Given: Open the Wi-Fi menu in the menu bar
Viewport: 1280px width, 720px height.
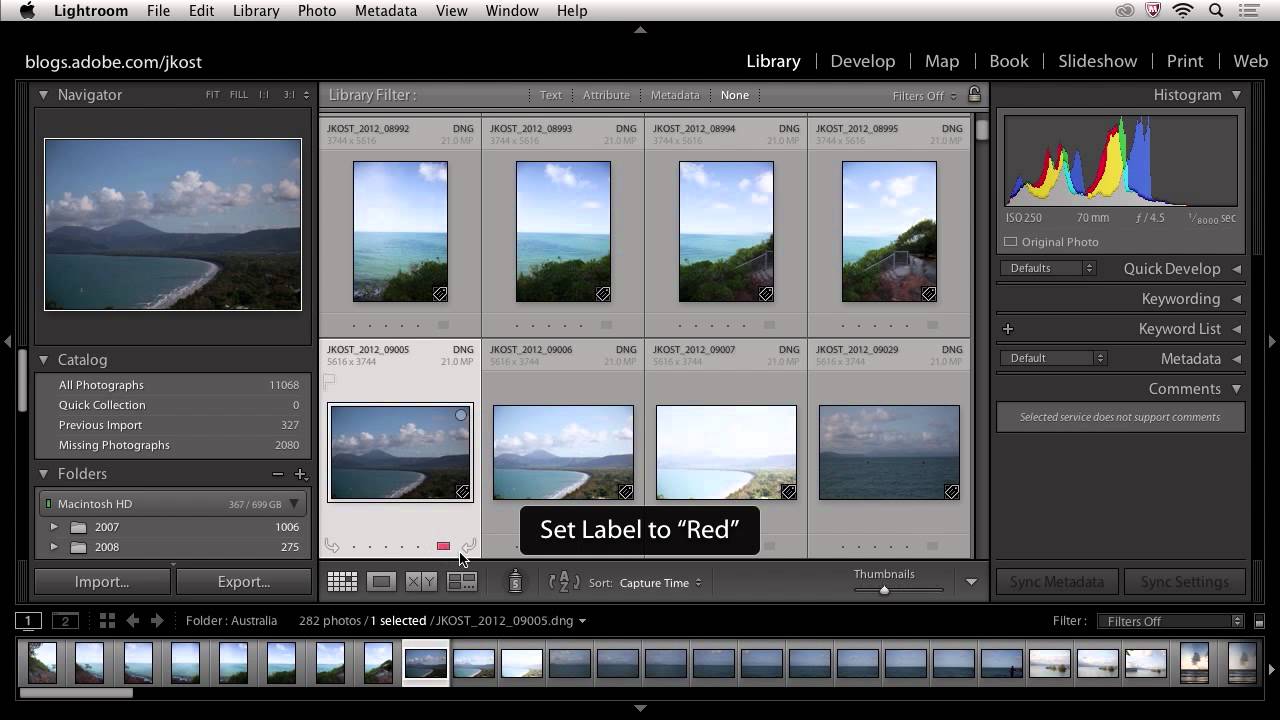Looking at the screenshot, I should [1184, 11].
